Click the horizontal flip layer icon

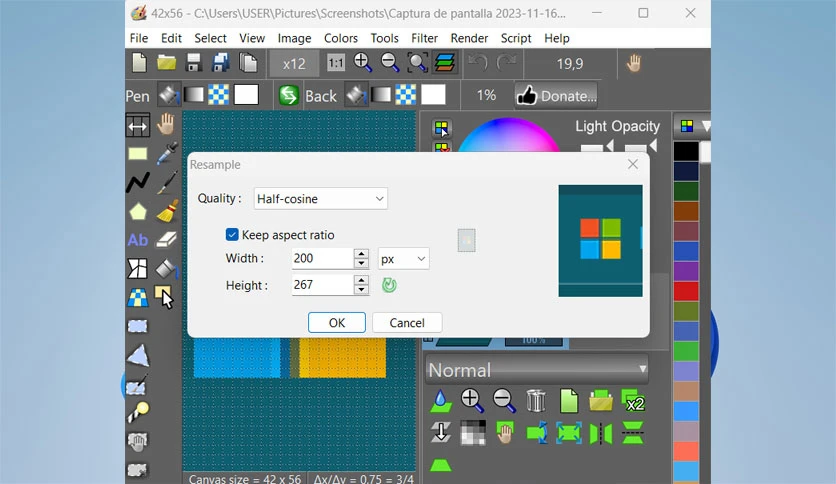pos(601,433)
